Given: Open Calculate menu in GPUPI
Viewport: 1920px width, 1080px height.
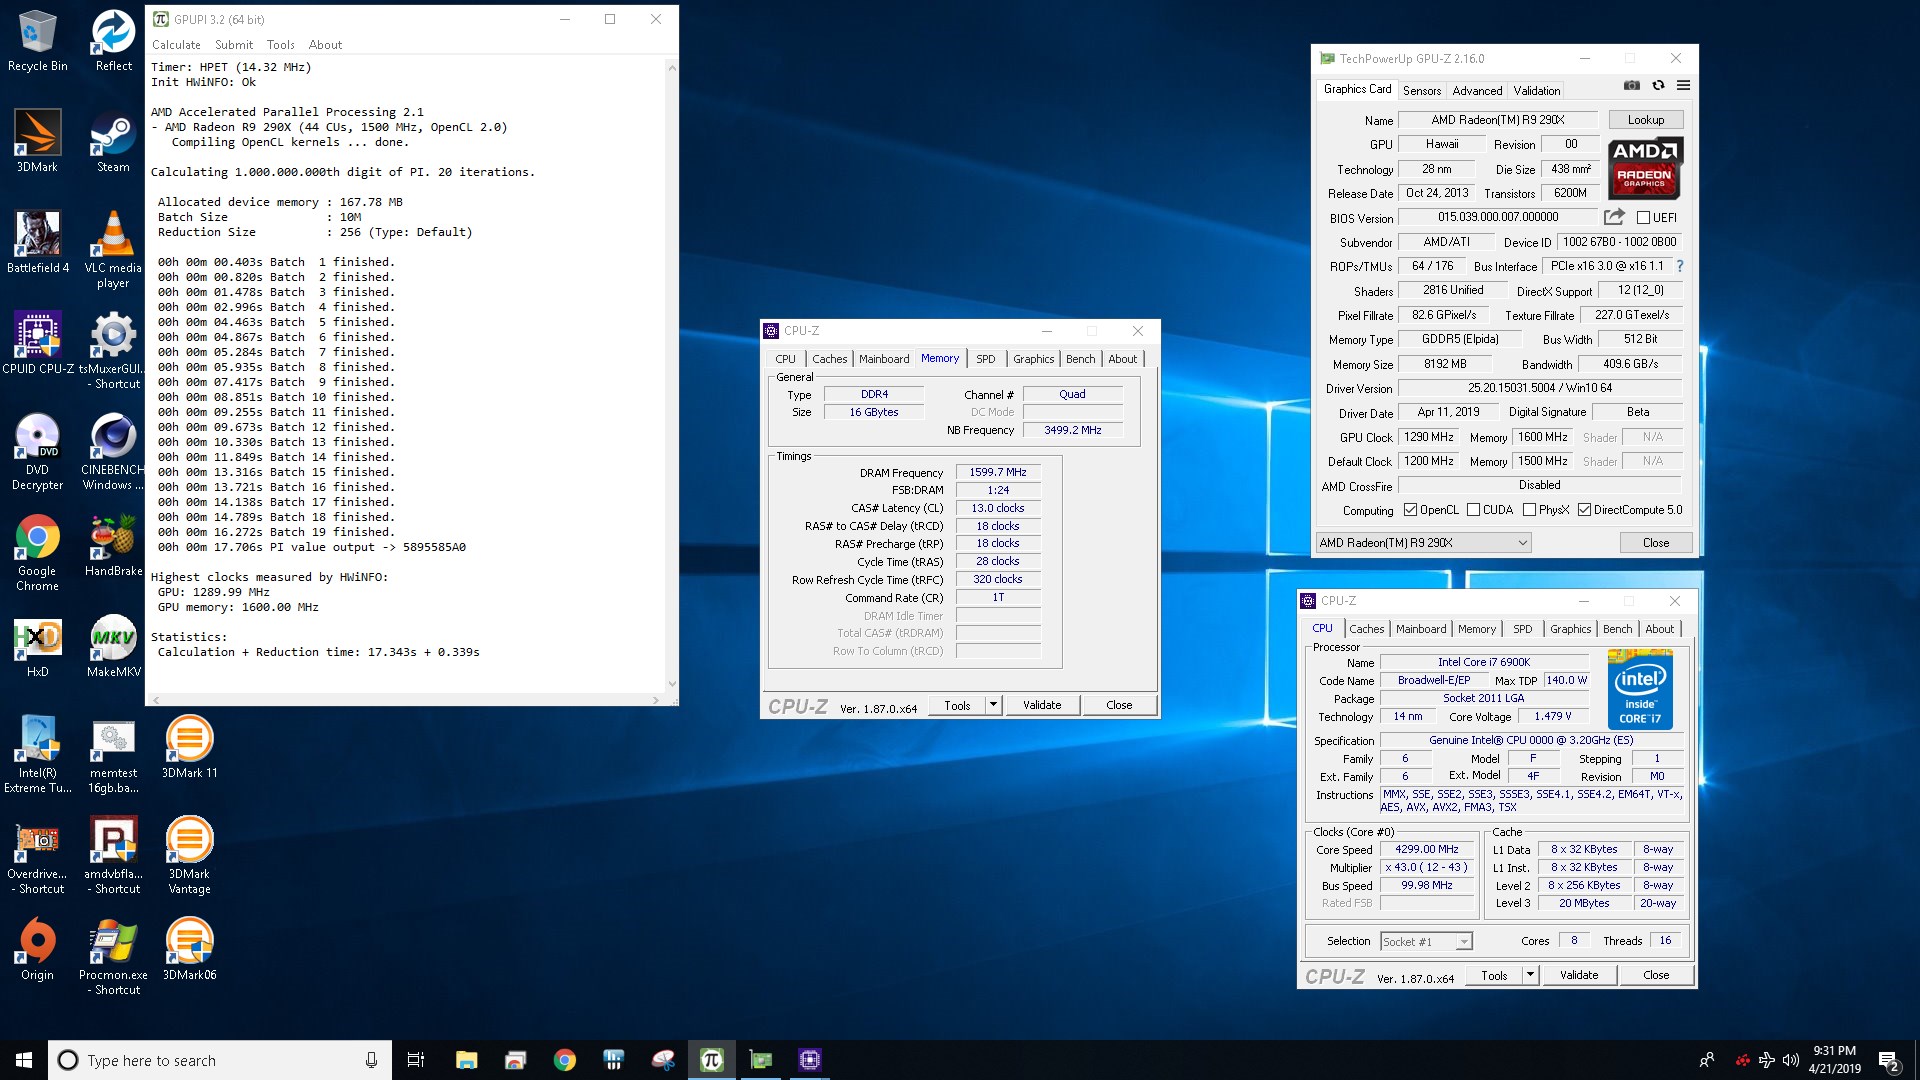Looking at the screenshot, I should tap(176, 45).
